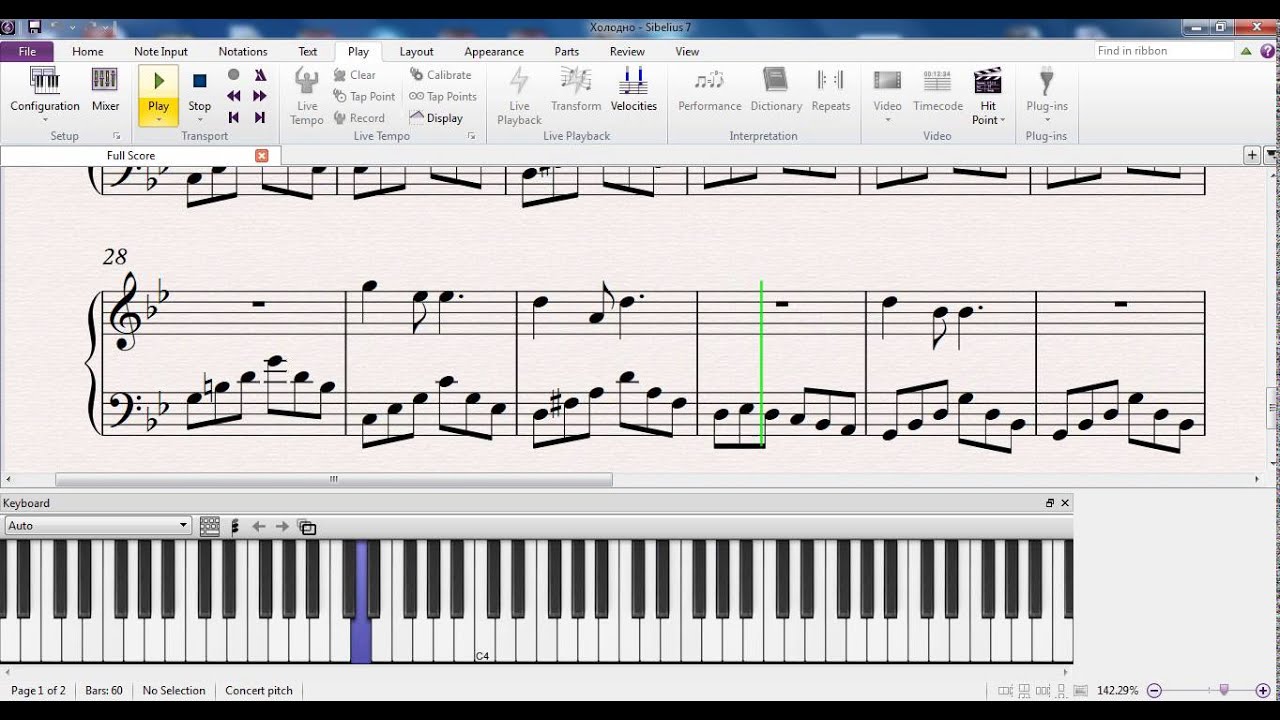Switch to the Text ribbon tab
This screenshot has width=1280, height=720.
coord(308,51)
